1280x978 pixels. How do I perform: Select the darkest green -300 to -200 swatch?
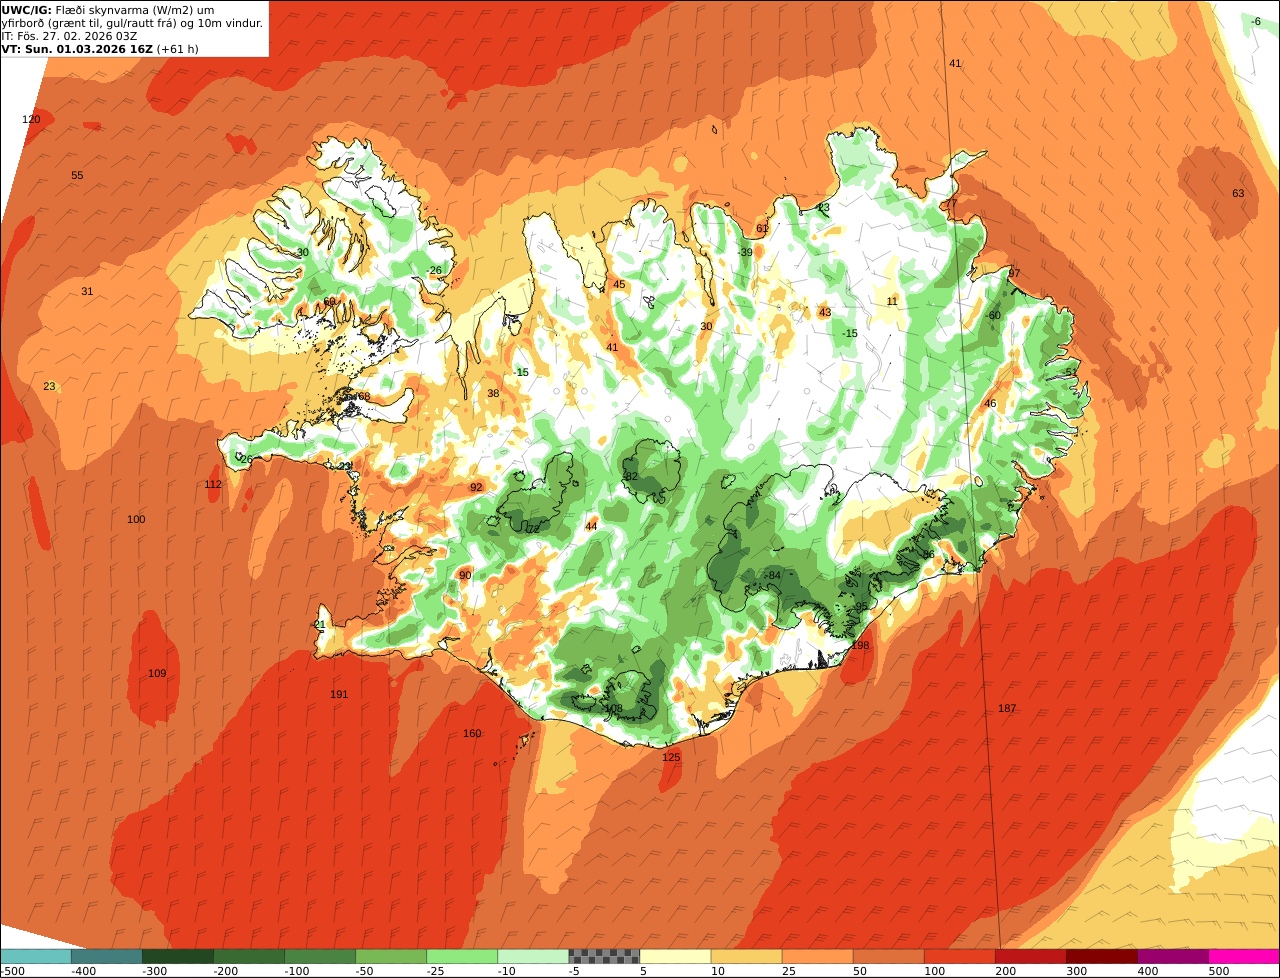[x=178, y=956]
